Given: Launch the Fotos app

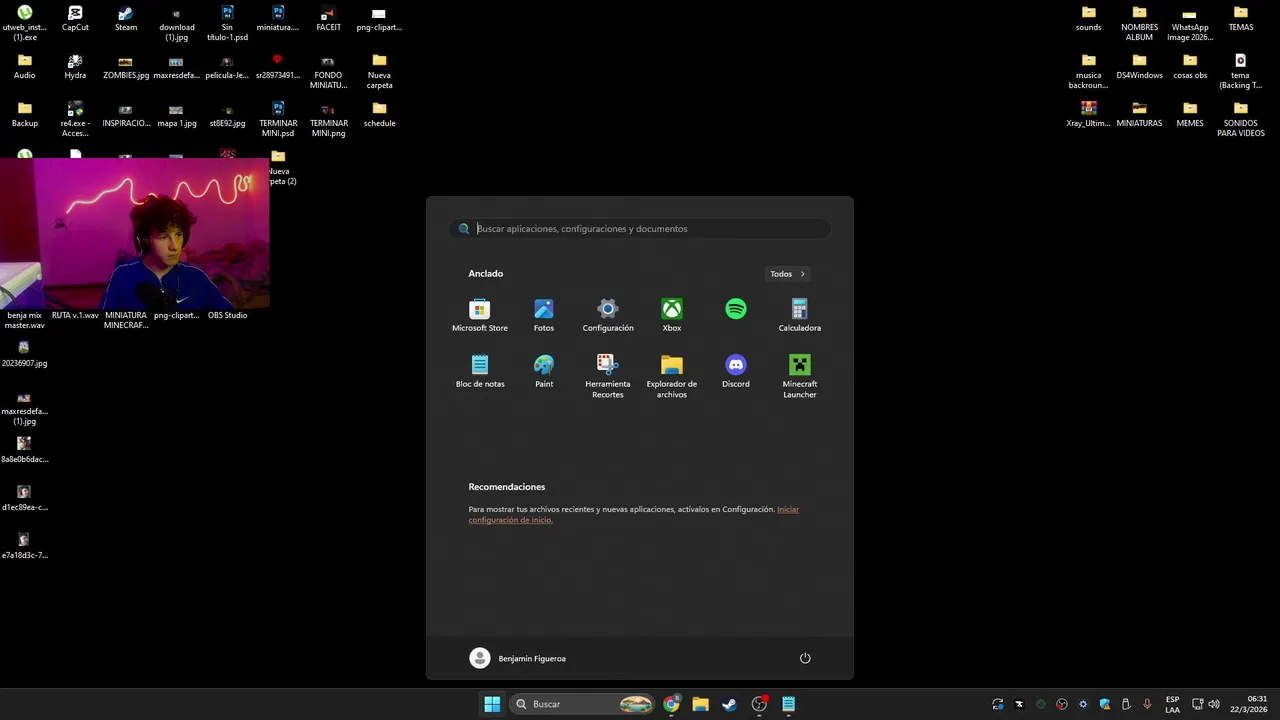Looking at the screenshot, I should [544, 315].
